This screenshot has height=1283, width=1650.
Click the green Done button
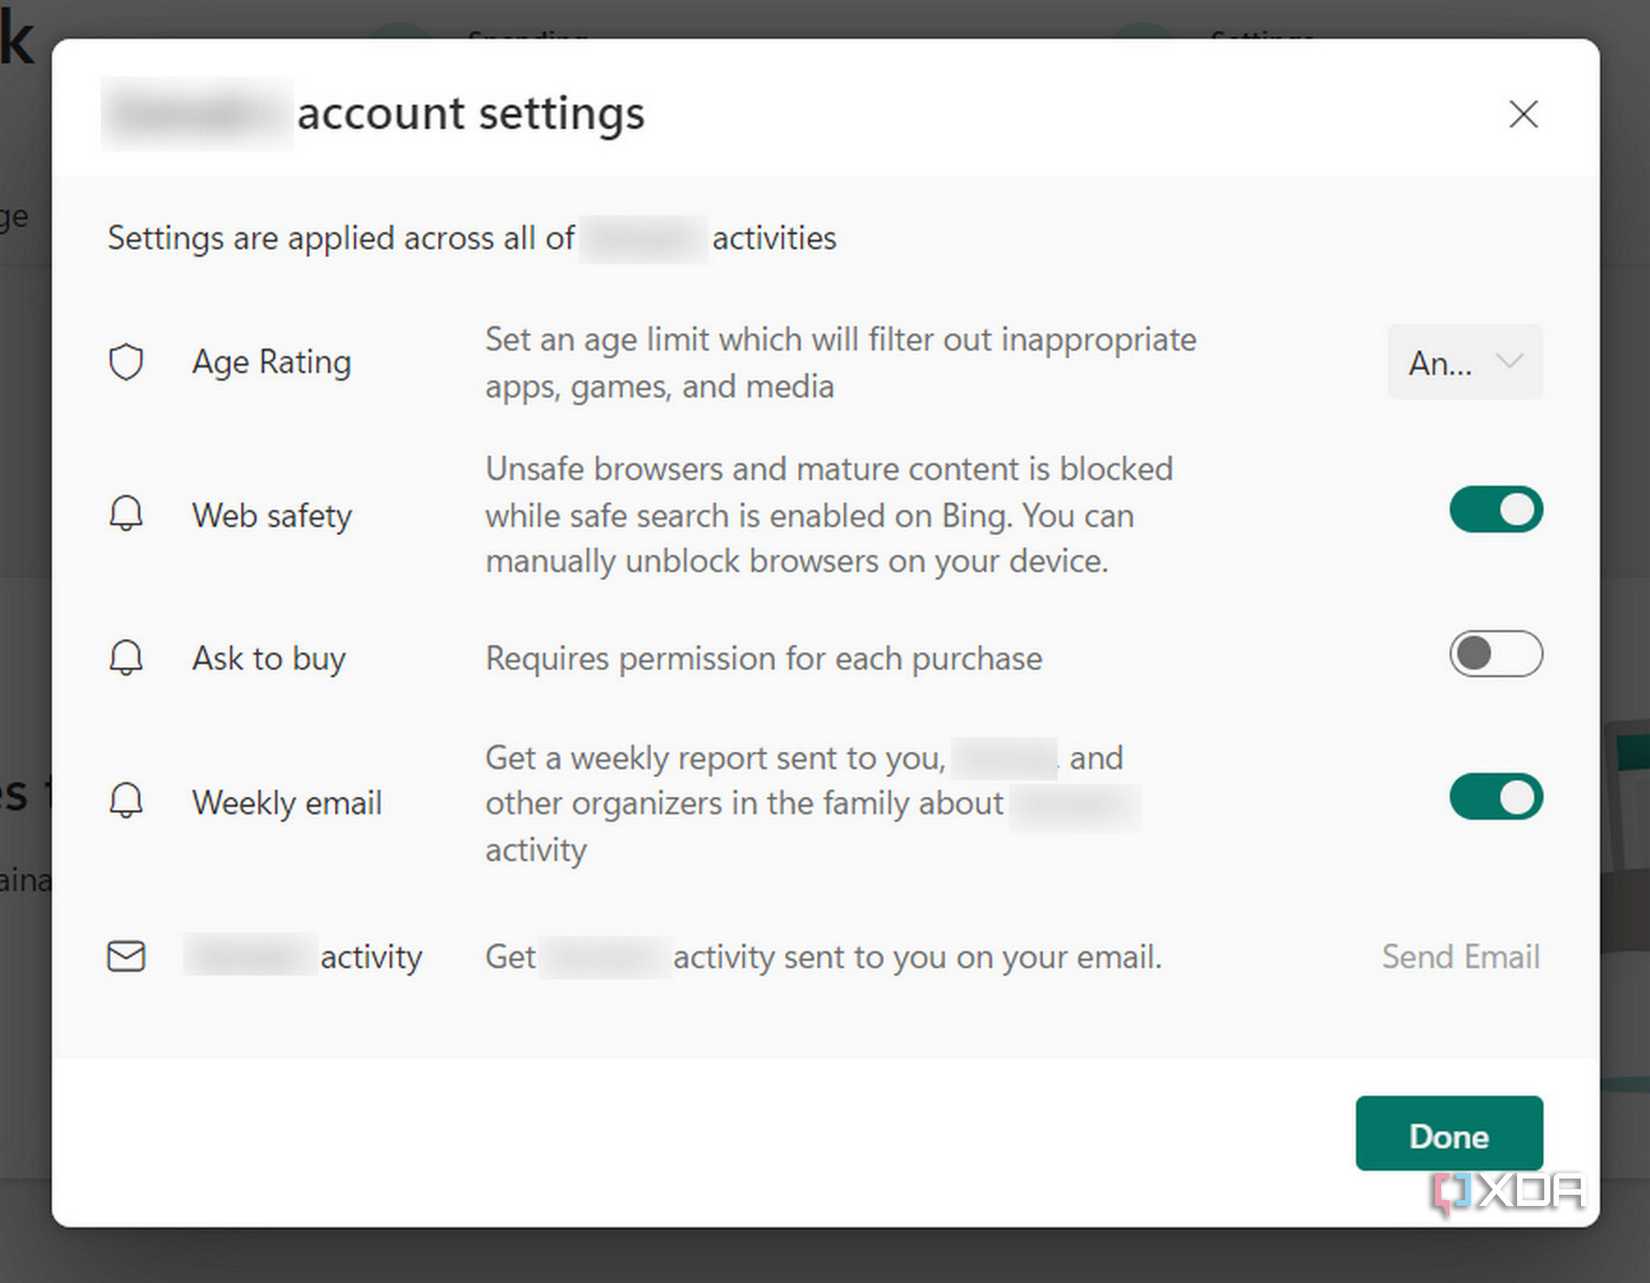(1449, 1133)
